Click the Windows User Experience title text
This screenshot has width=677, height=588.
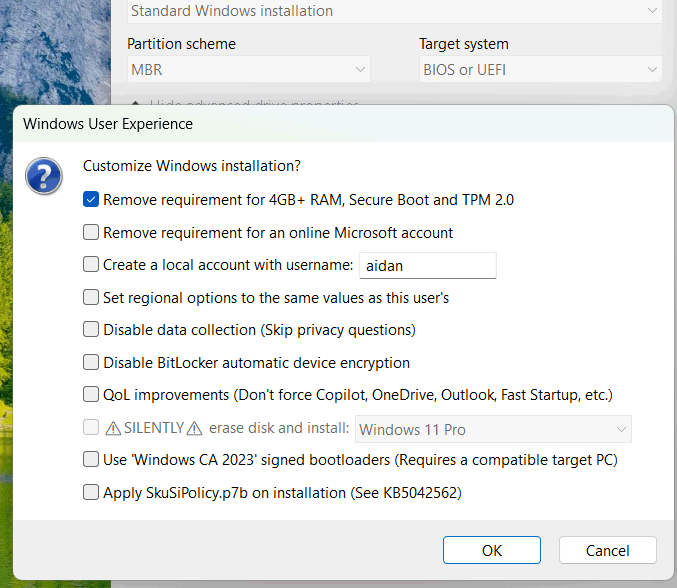108,124
